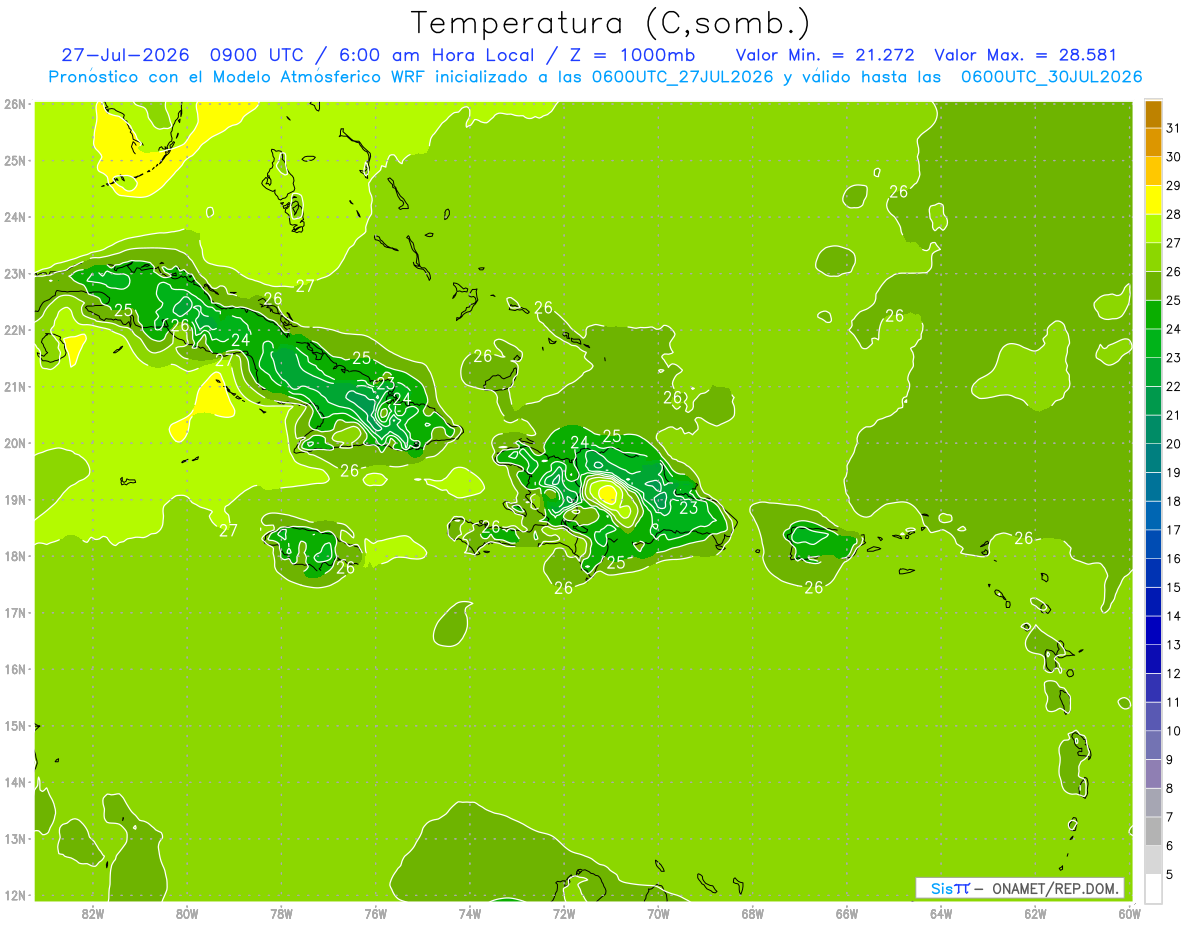Click the 78W longitude axis label
The height and width of the screenshot is (927, 1200).
click(x=281, y=913)
